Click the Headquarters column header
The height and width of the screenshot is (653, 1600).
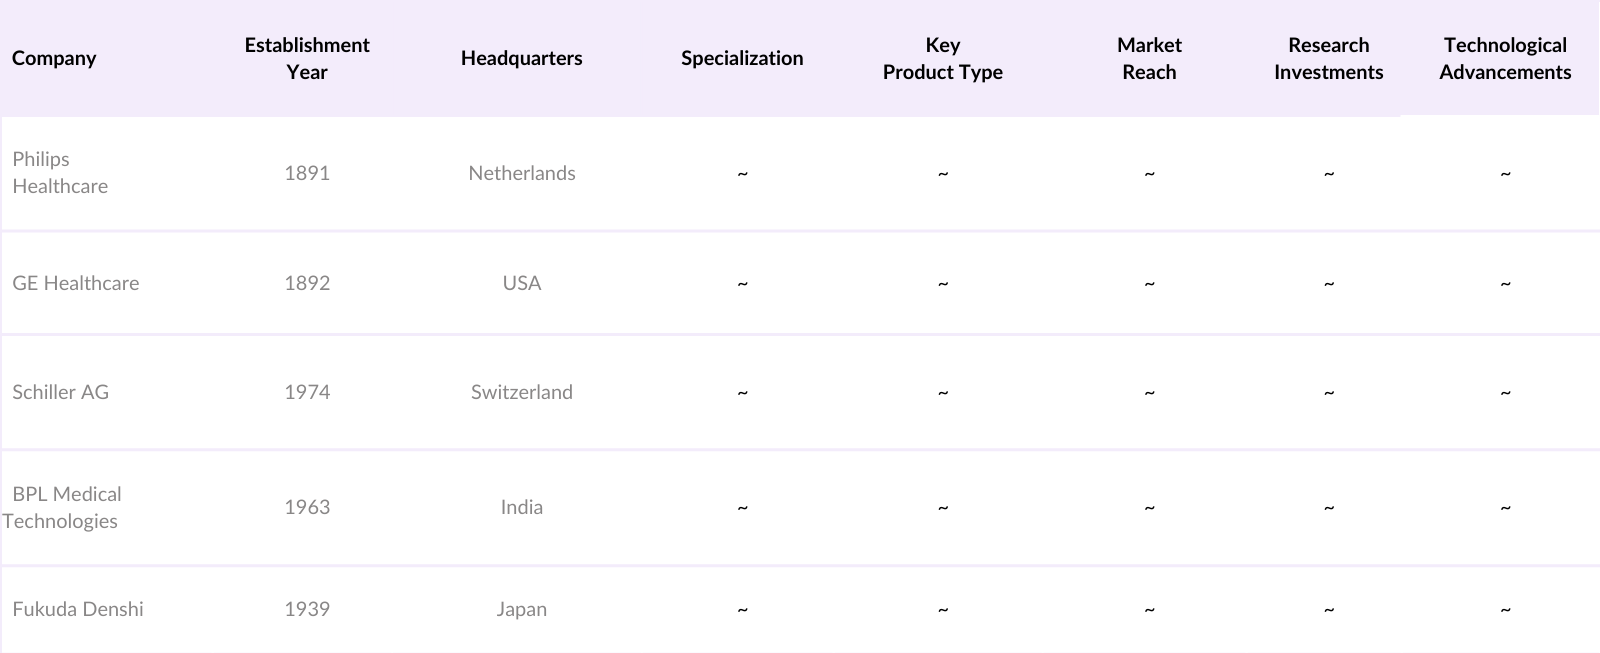(521, 58)
